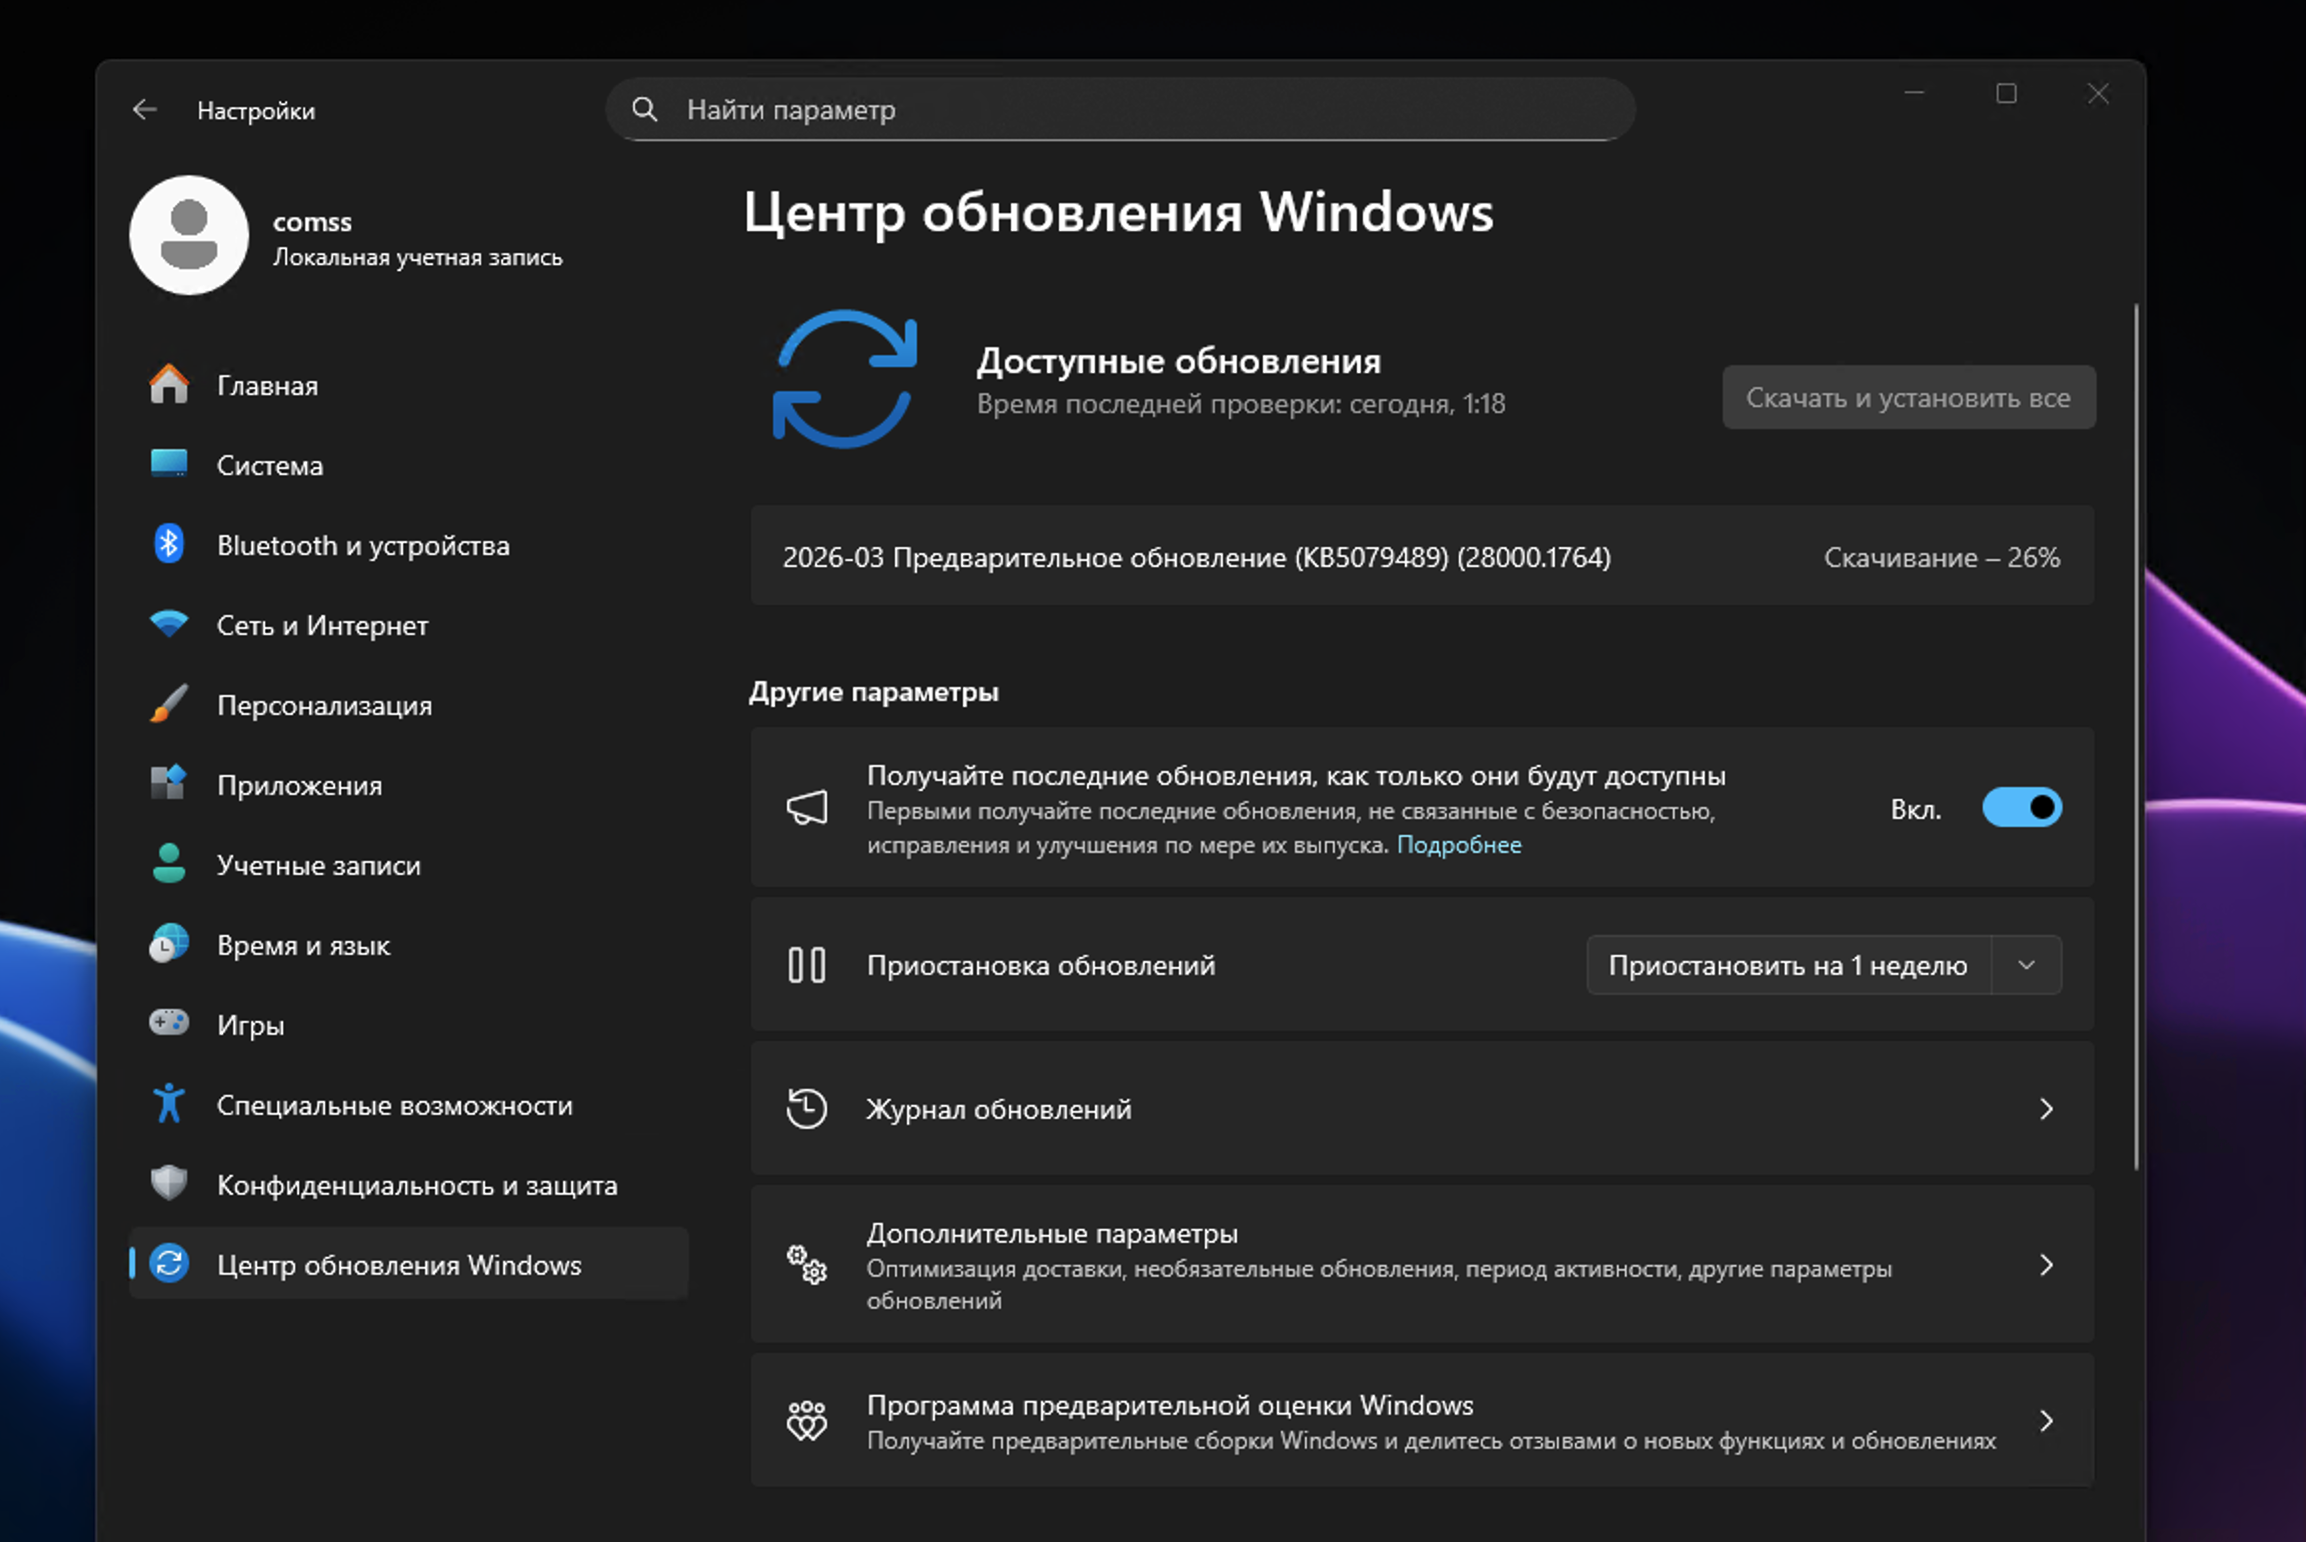Go to Accounts settings section
This screenshot has height=1542, width=2306.
tap(318, 866)
